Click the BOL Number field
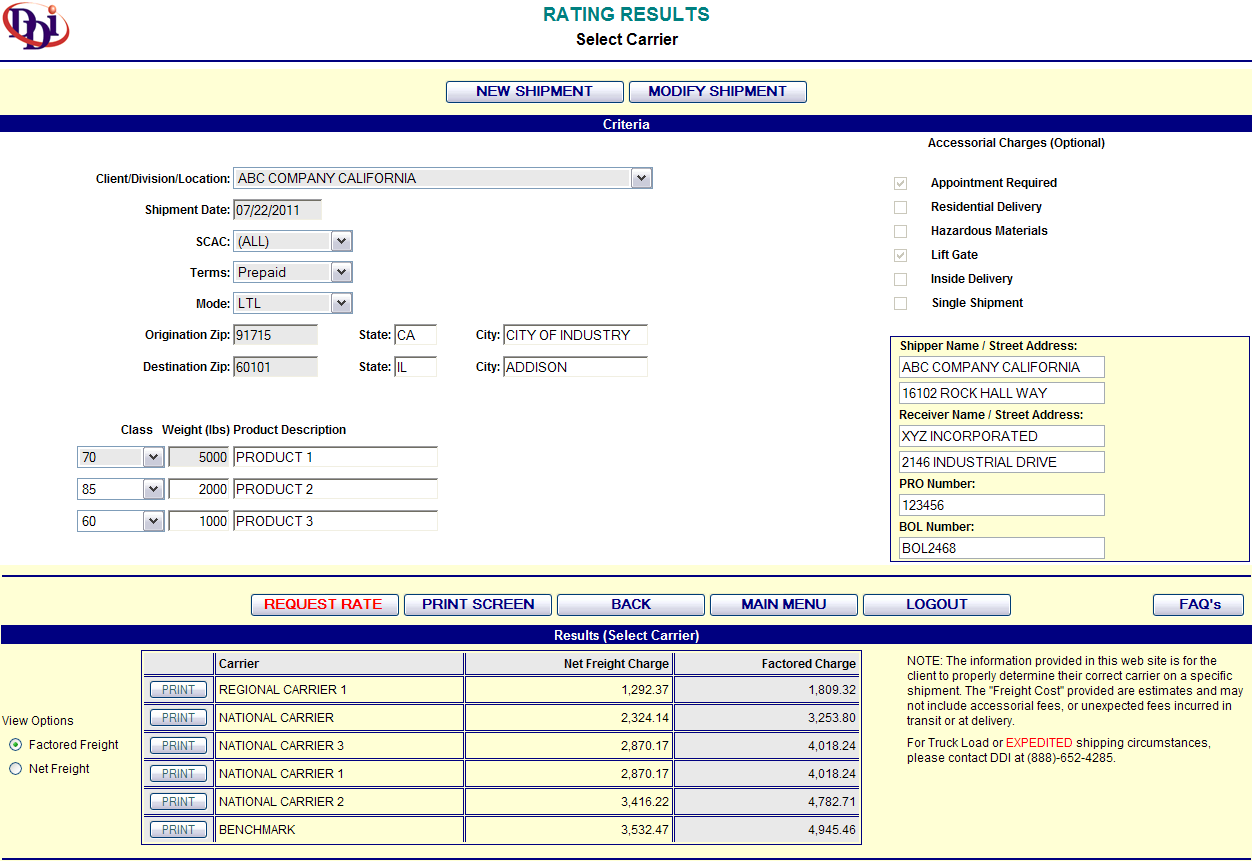This screenshot has width=1255, height=864. (1002, 548)
